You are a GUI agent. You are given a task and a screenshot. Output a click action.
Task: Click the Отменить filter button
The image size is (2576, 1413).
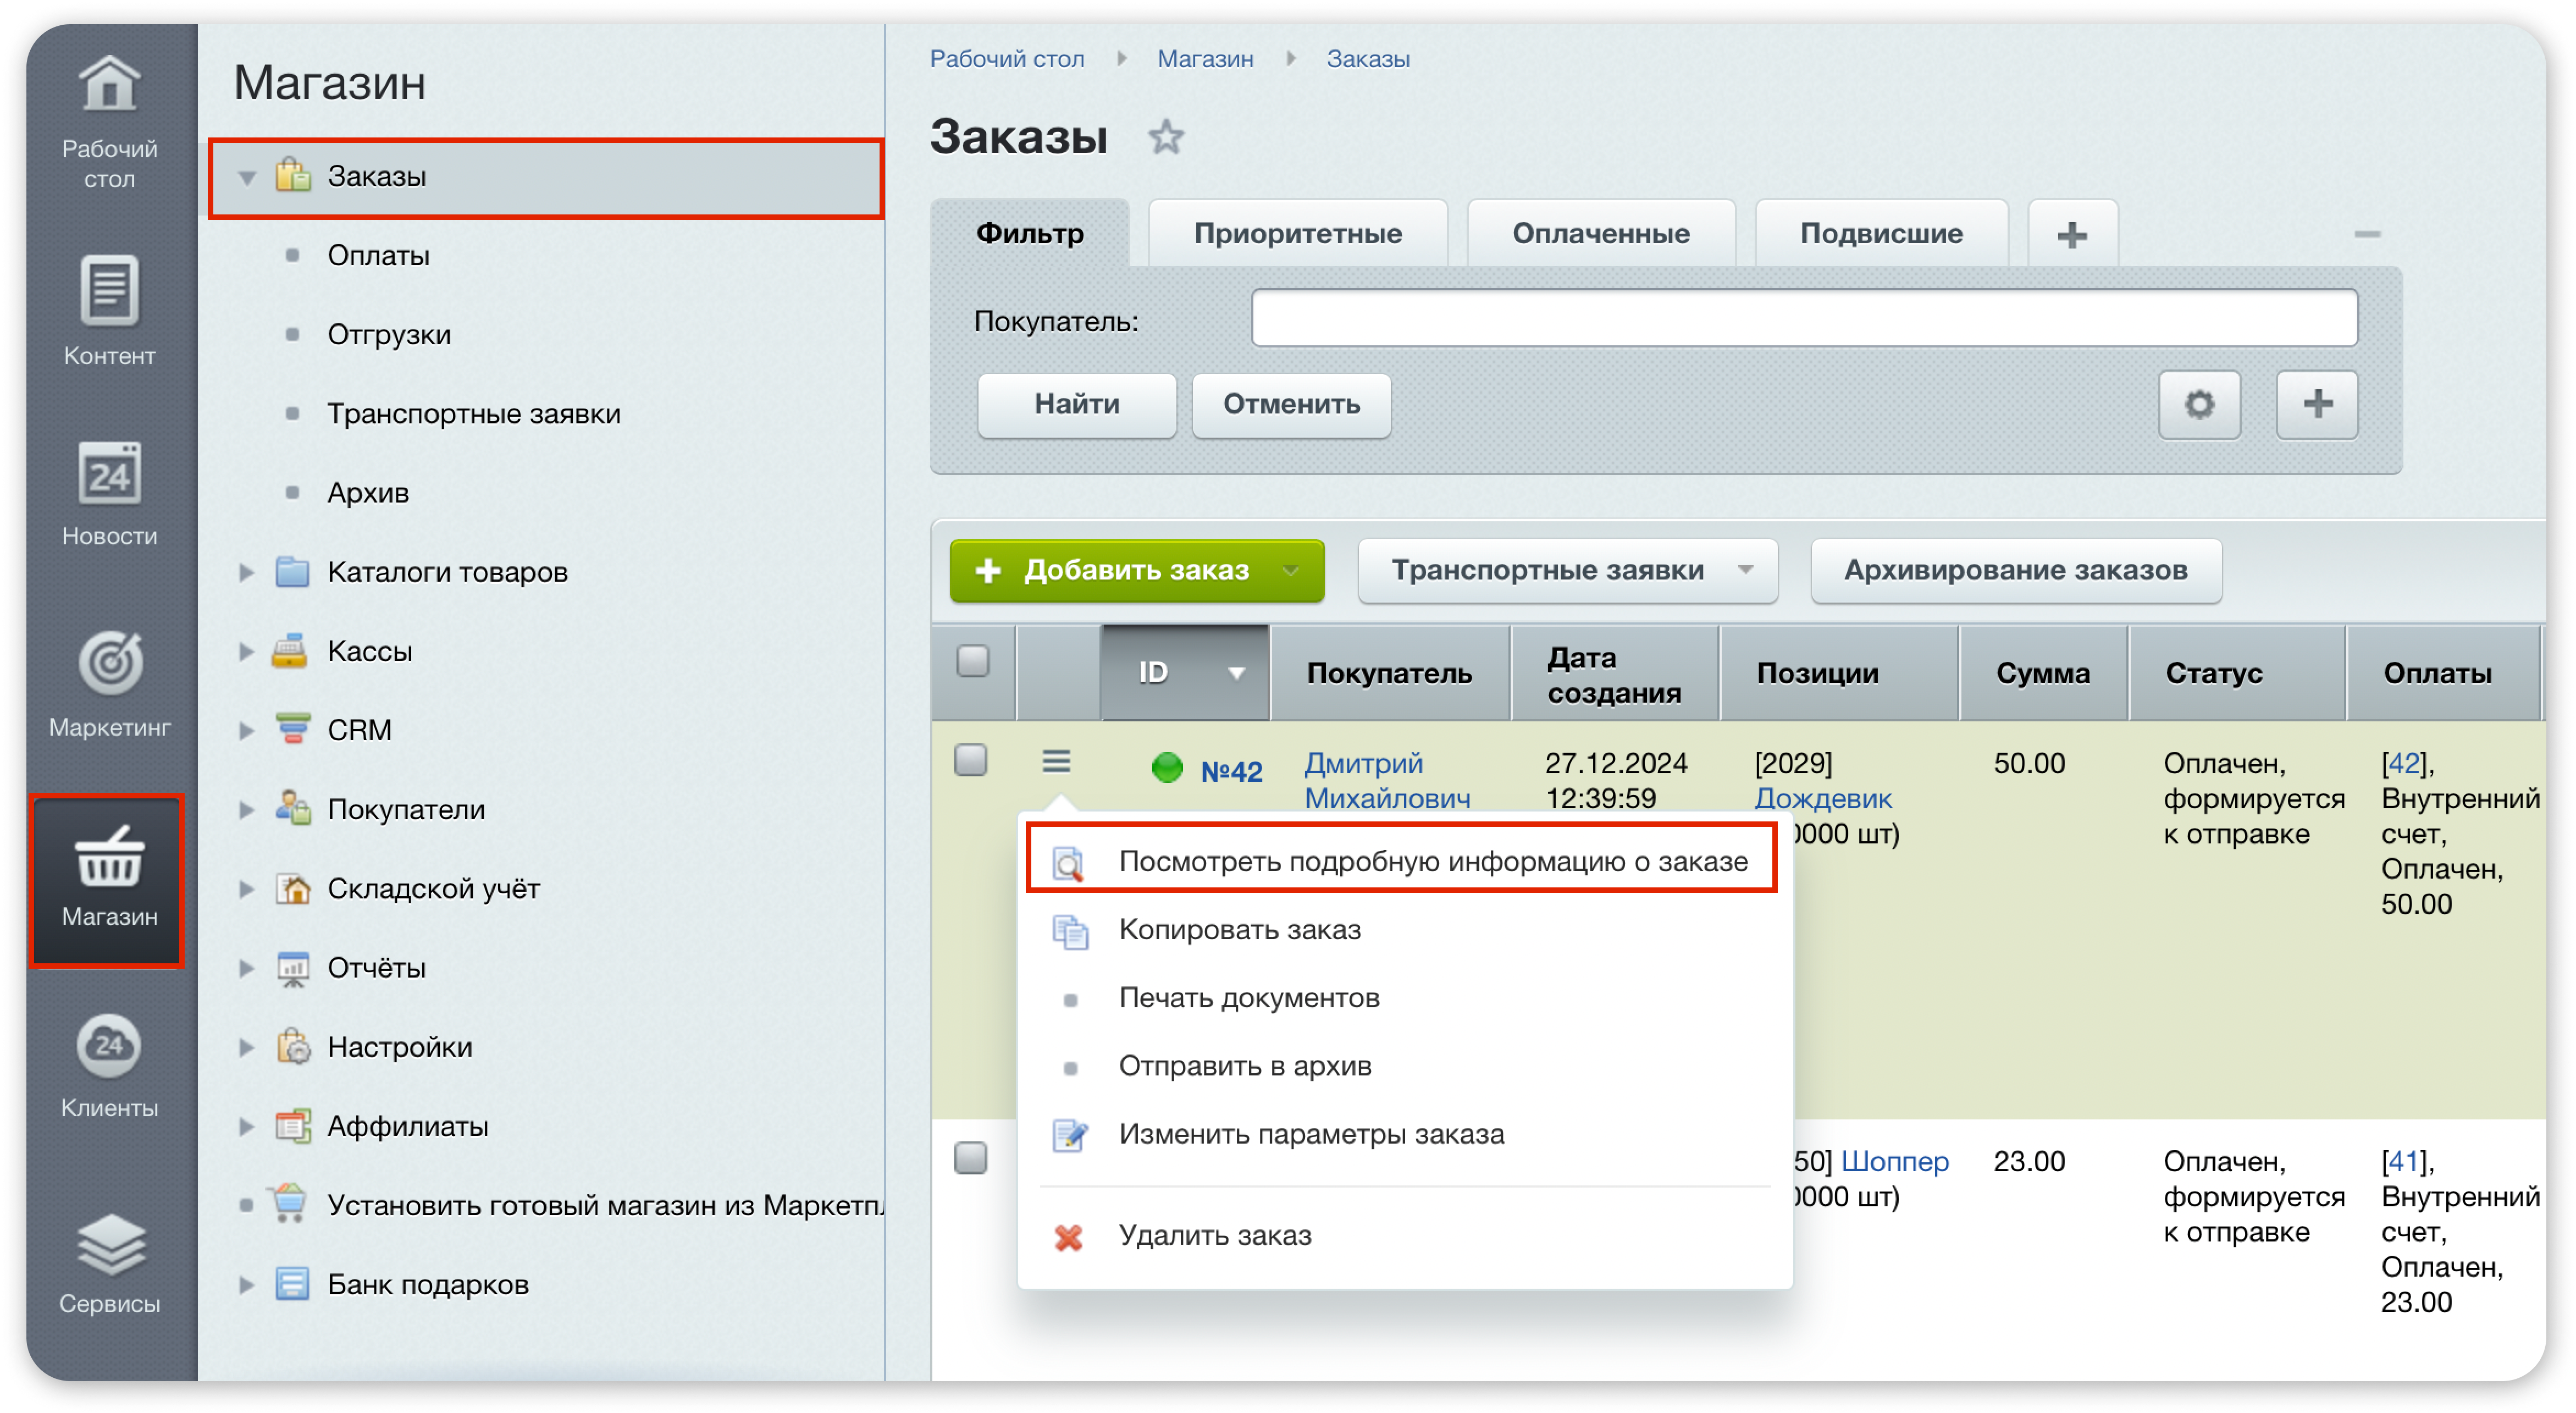coord(1290,404)
